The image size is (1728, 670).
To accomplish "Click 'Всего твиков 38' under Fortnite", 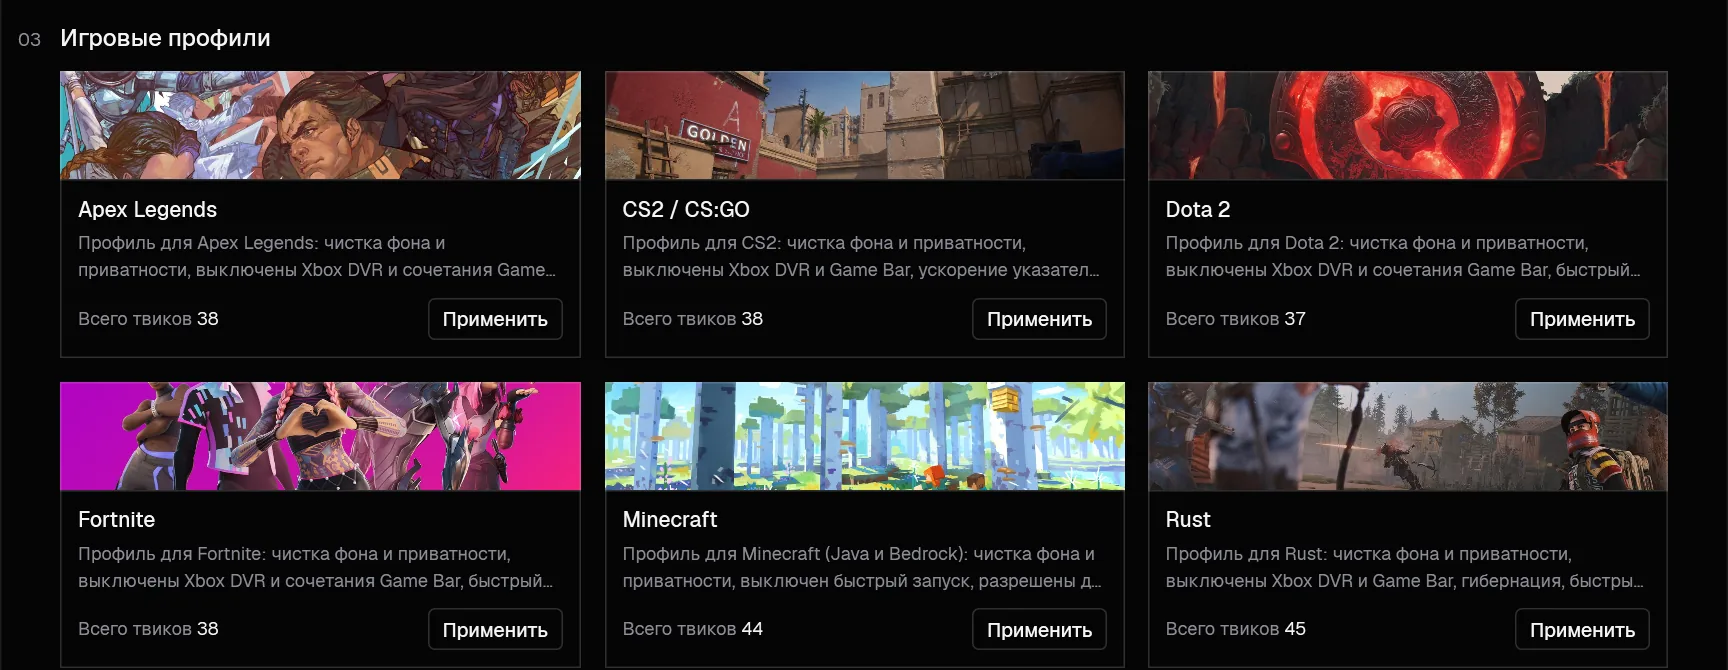I will coord(148,629).
